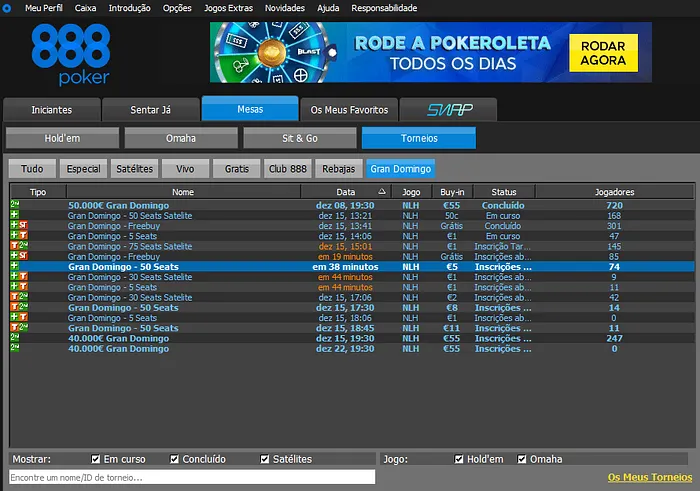
Task: Filter tournaments by Gratis
Action: pos(237,169)
